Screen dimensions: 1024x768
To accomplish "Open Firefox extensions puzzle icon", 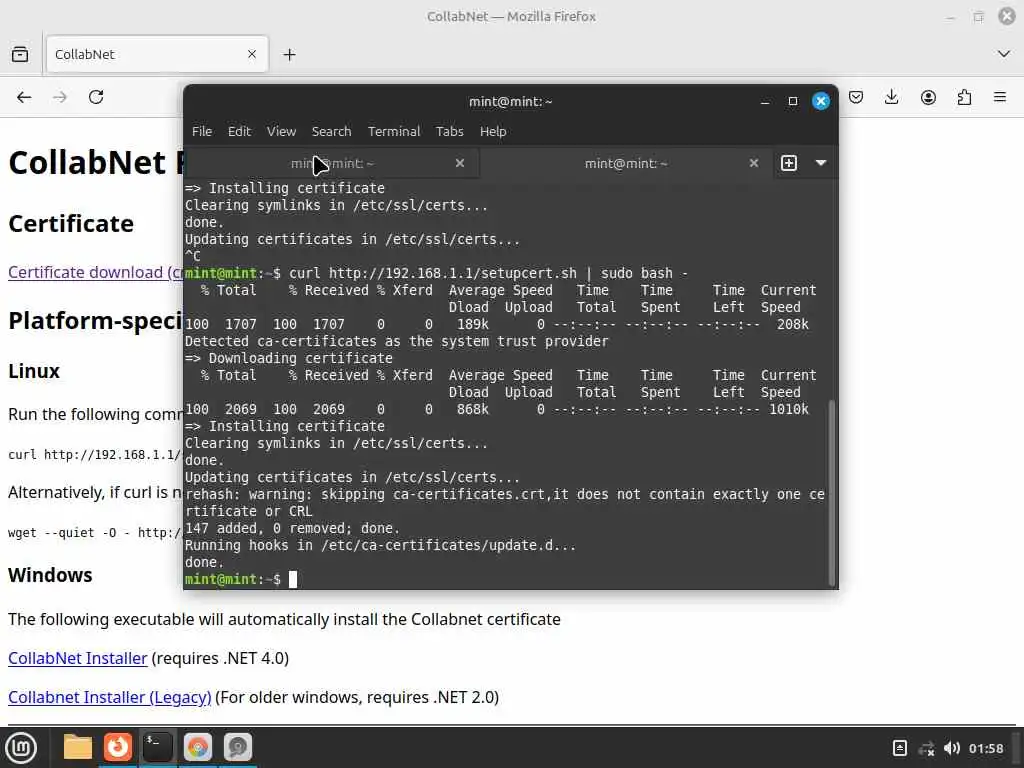I will (964, 97).
